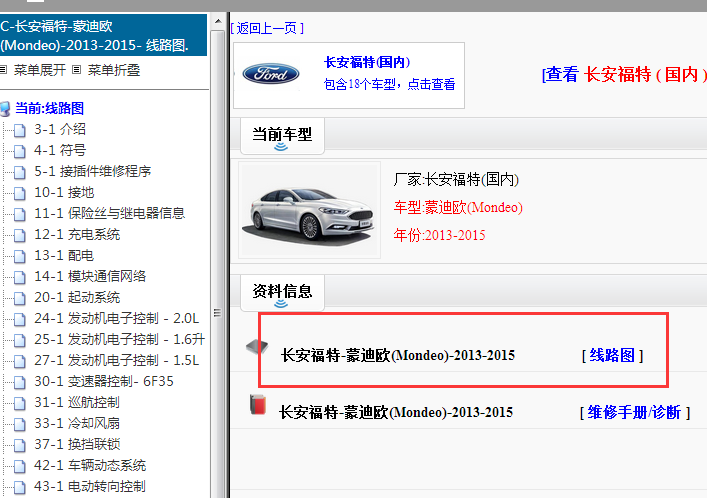The image size is (707, 498).
Task: Open 30-1 变速器控制- 6F35 entry
Action: coord(104,382)
